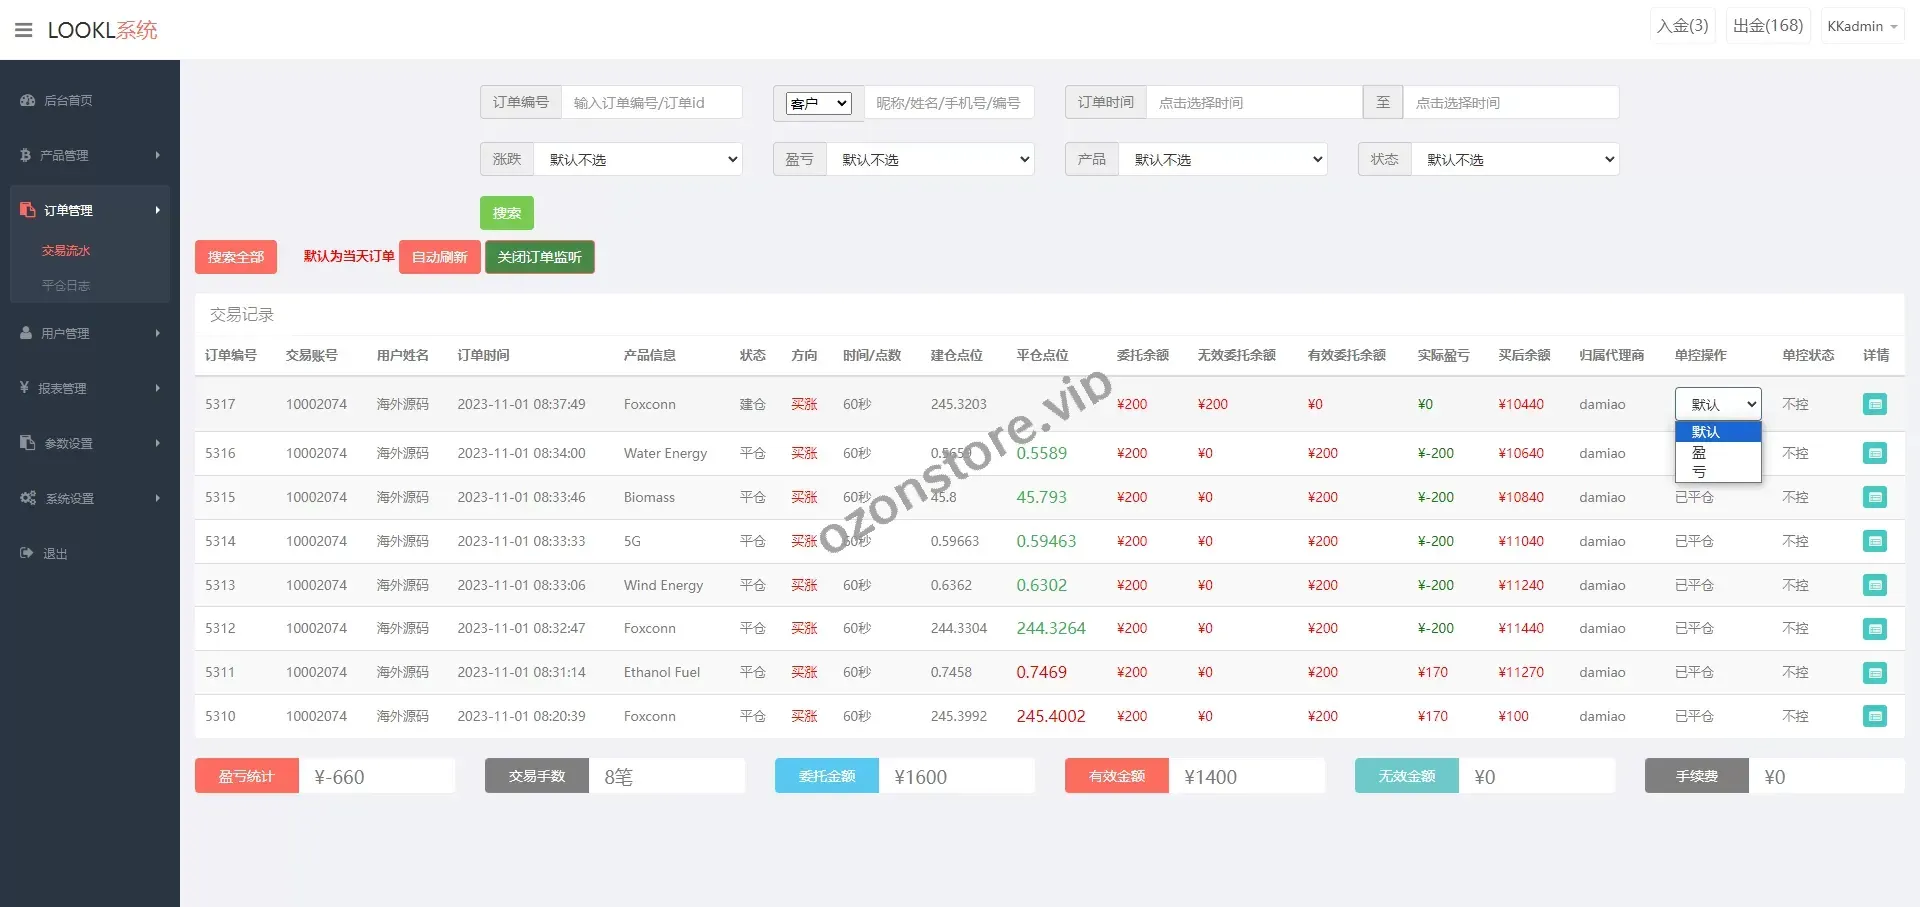
Task: Click details icon for Biomass order 5315
Action: (1875, 497)
